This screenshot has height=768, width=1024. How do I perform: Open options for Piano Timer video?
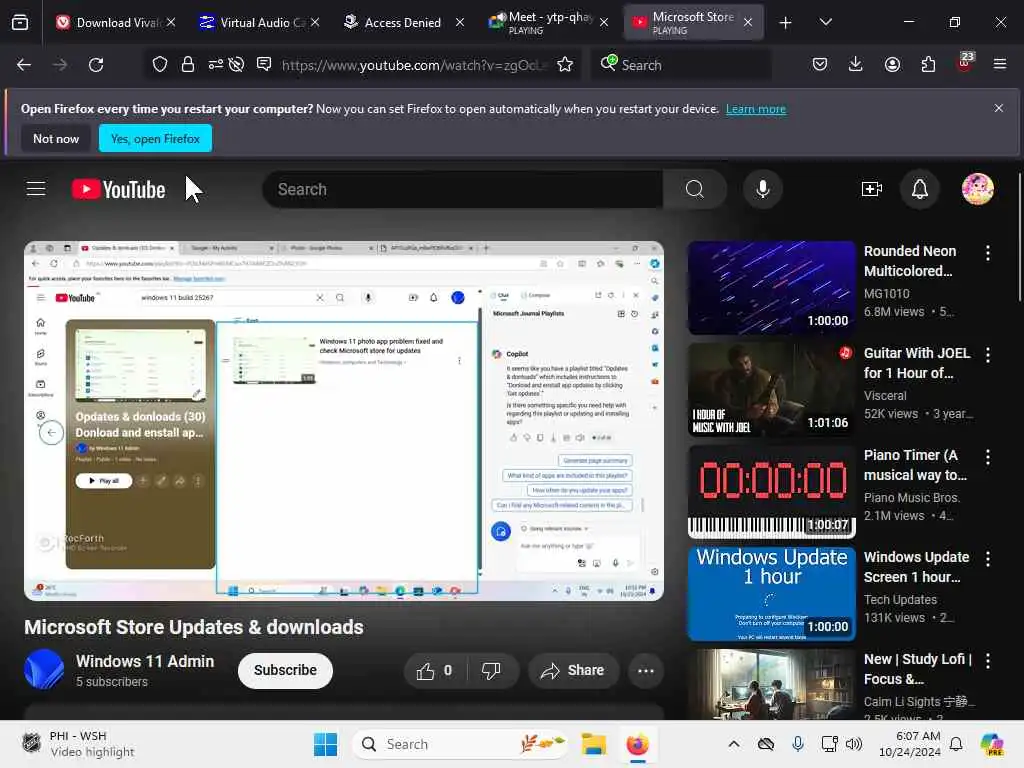(987, 456)
